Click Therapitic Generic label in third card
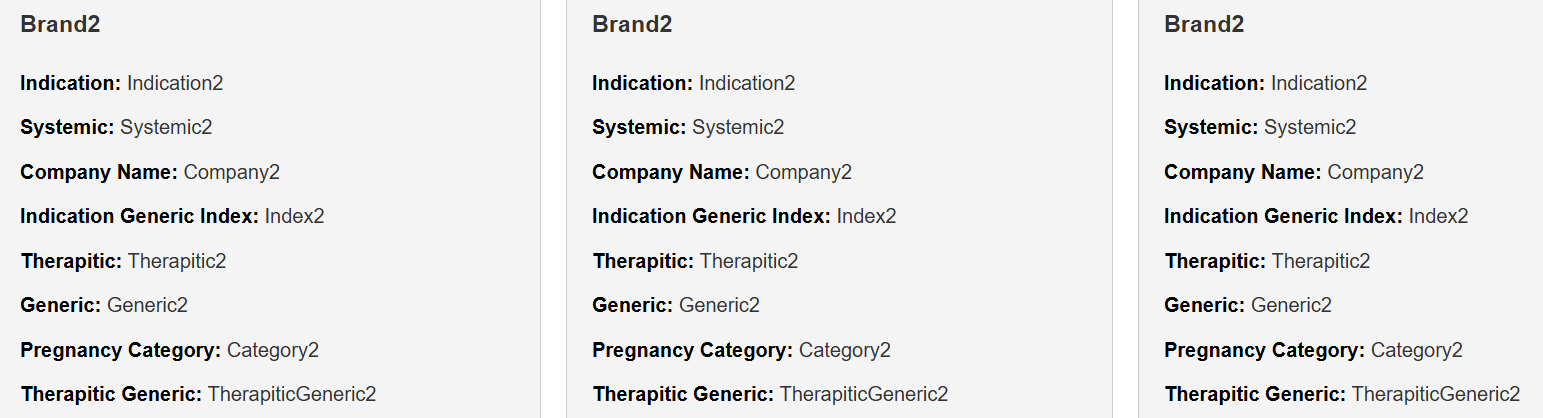The width and height of the screenshot is (1543, 418). [x=1255, y=394]
